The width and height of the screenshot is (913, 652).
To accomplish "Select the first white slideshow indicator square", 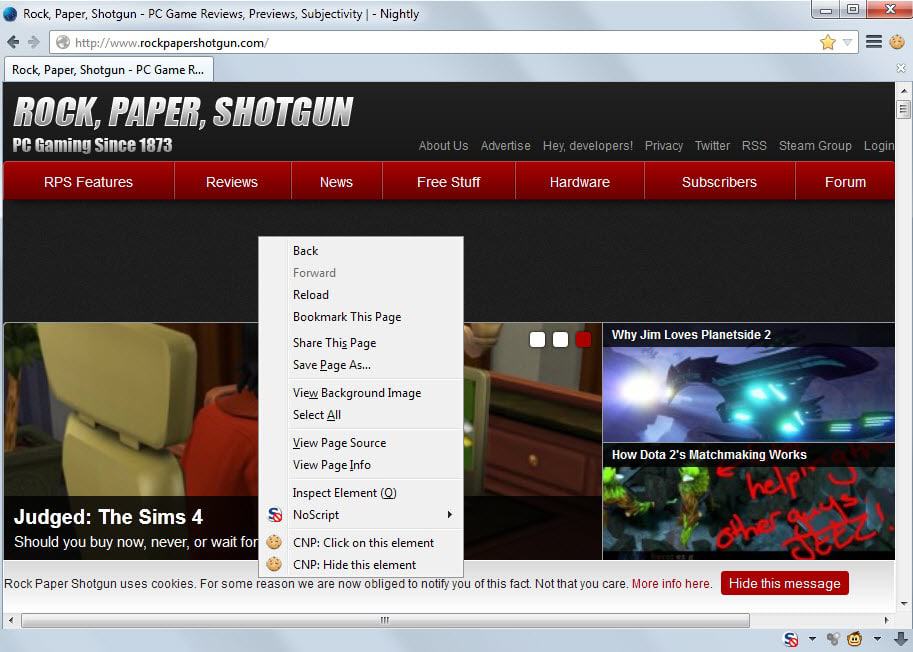I will 537,339.
